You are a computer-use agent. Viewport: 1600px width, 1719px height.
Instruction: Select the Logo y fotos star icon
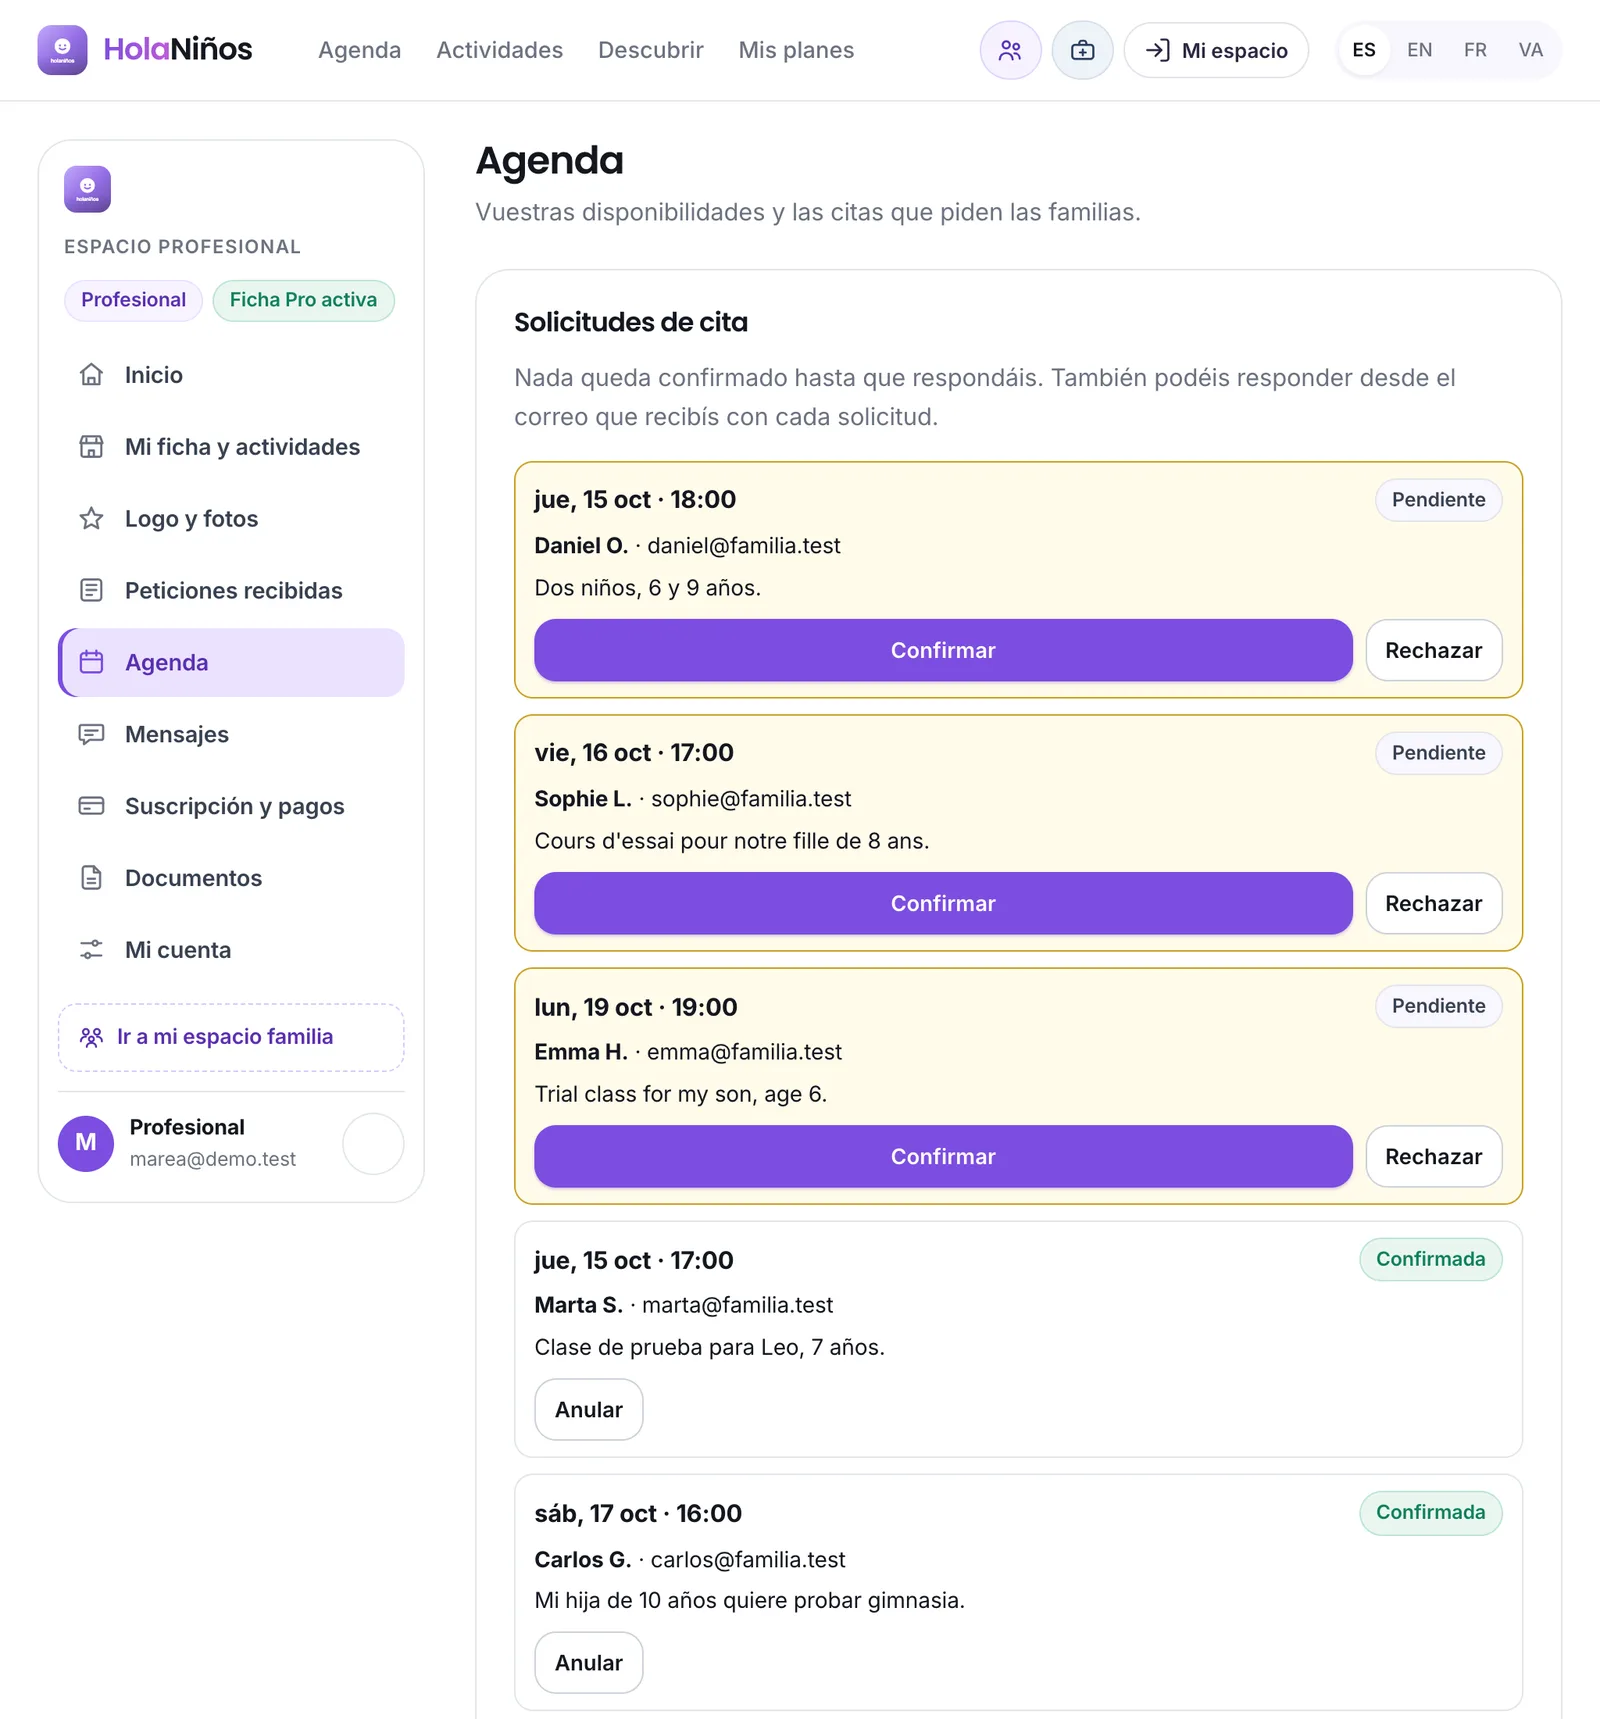[x=91, y=519]
